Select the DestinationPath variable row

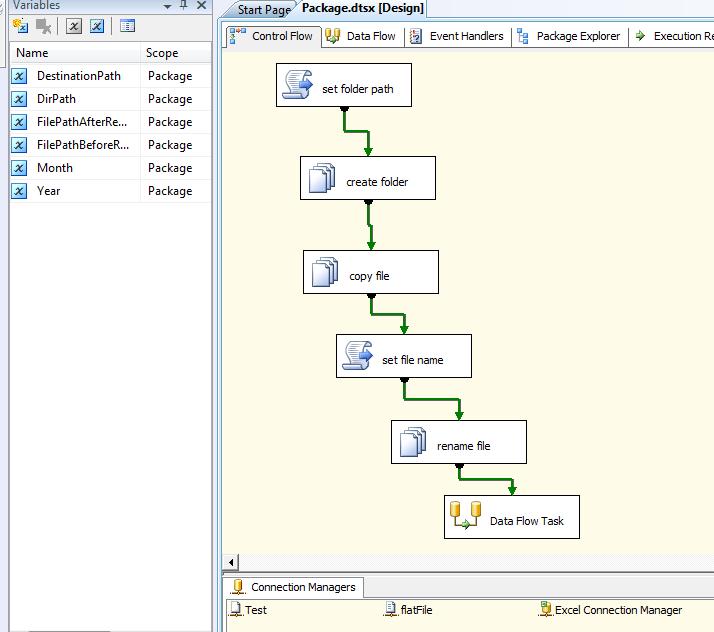point(78,76)
